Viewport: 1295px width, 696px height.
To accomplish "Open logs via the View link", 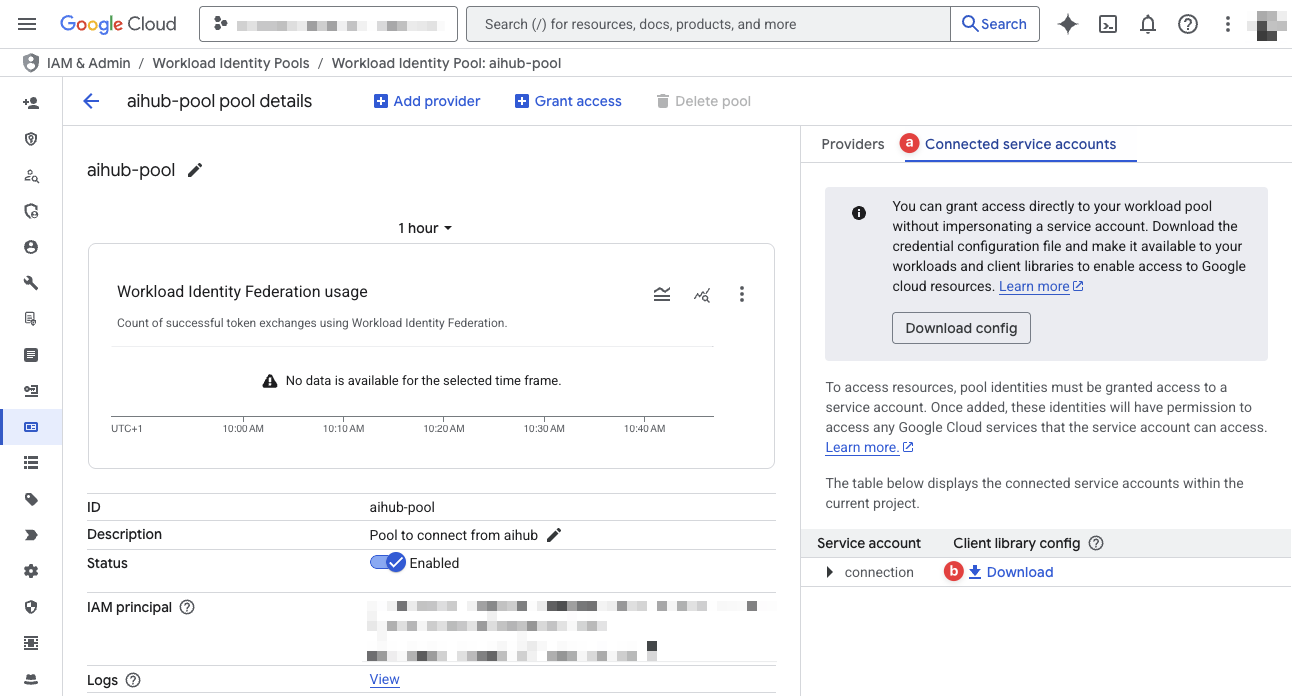I will point(384,679).
